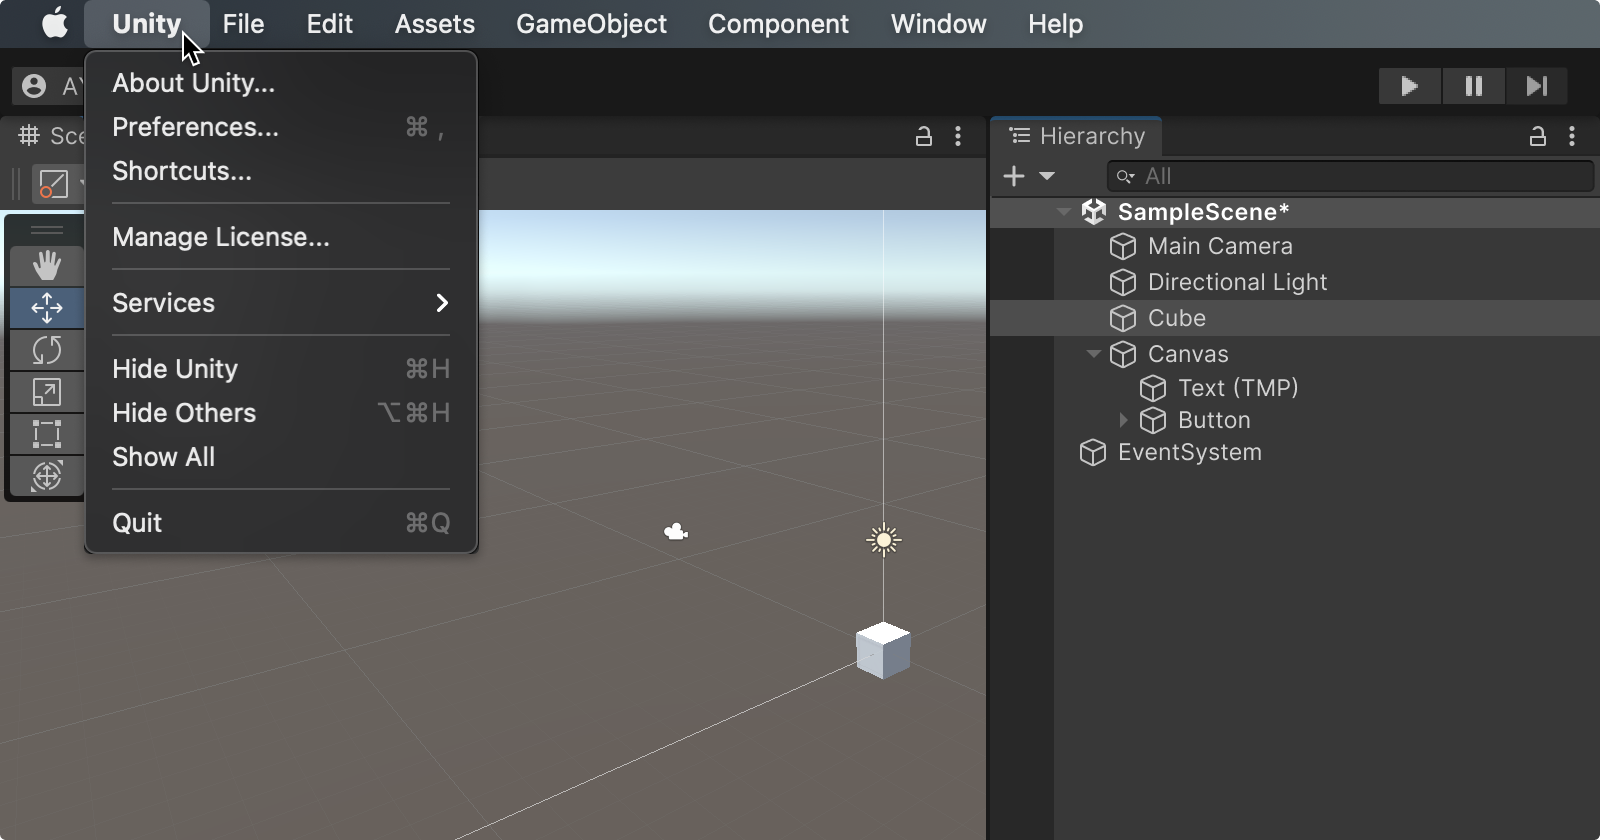1600x840 pixels.
Task: Select the white cube in scene
Action: (x=883, y=650)
